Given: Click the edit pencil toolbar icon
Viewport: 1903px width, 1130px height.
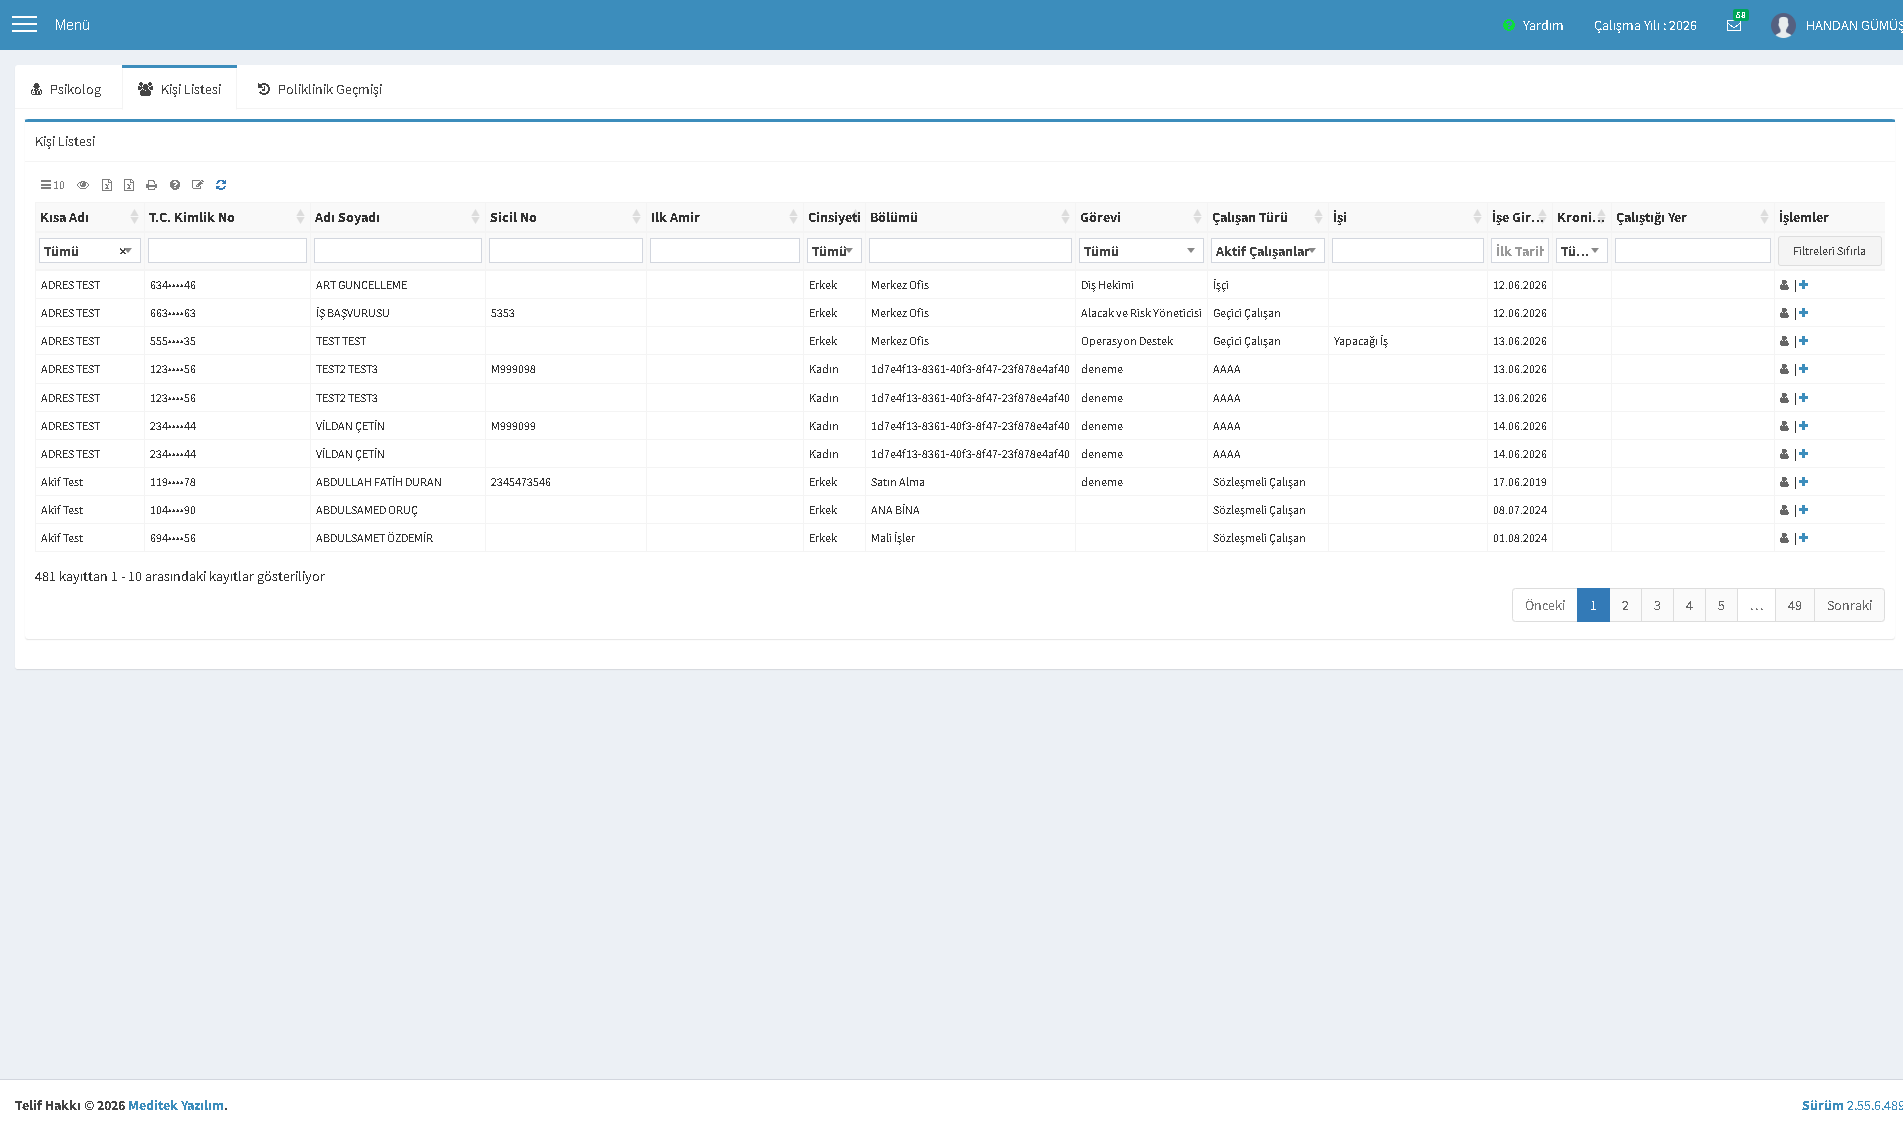Looking at the screenshot, I should (198, 185).
